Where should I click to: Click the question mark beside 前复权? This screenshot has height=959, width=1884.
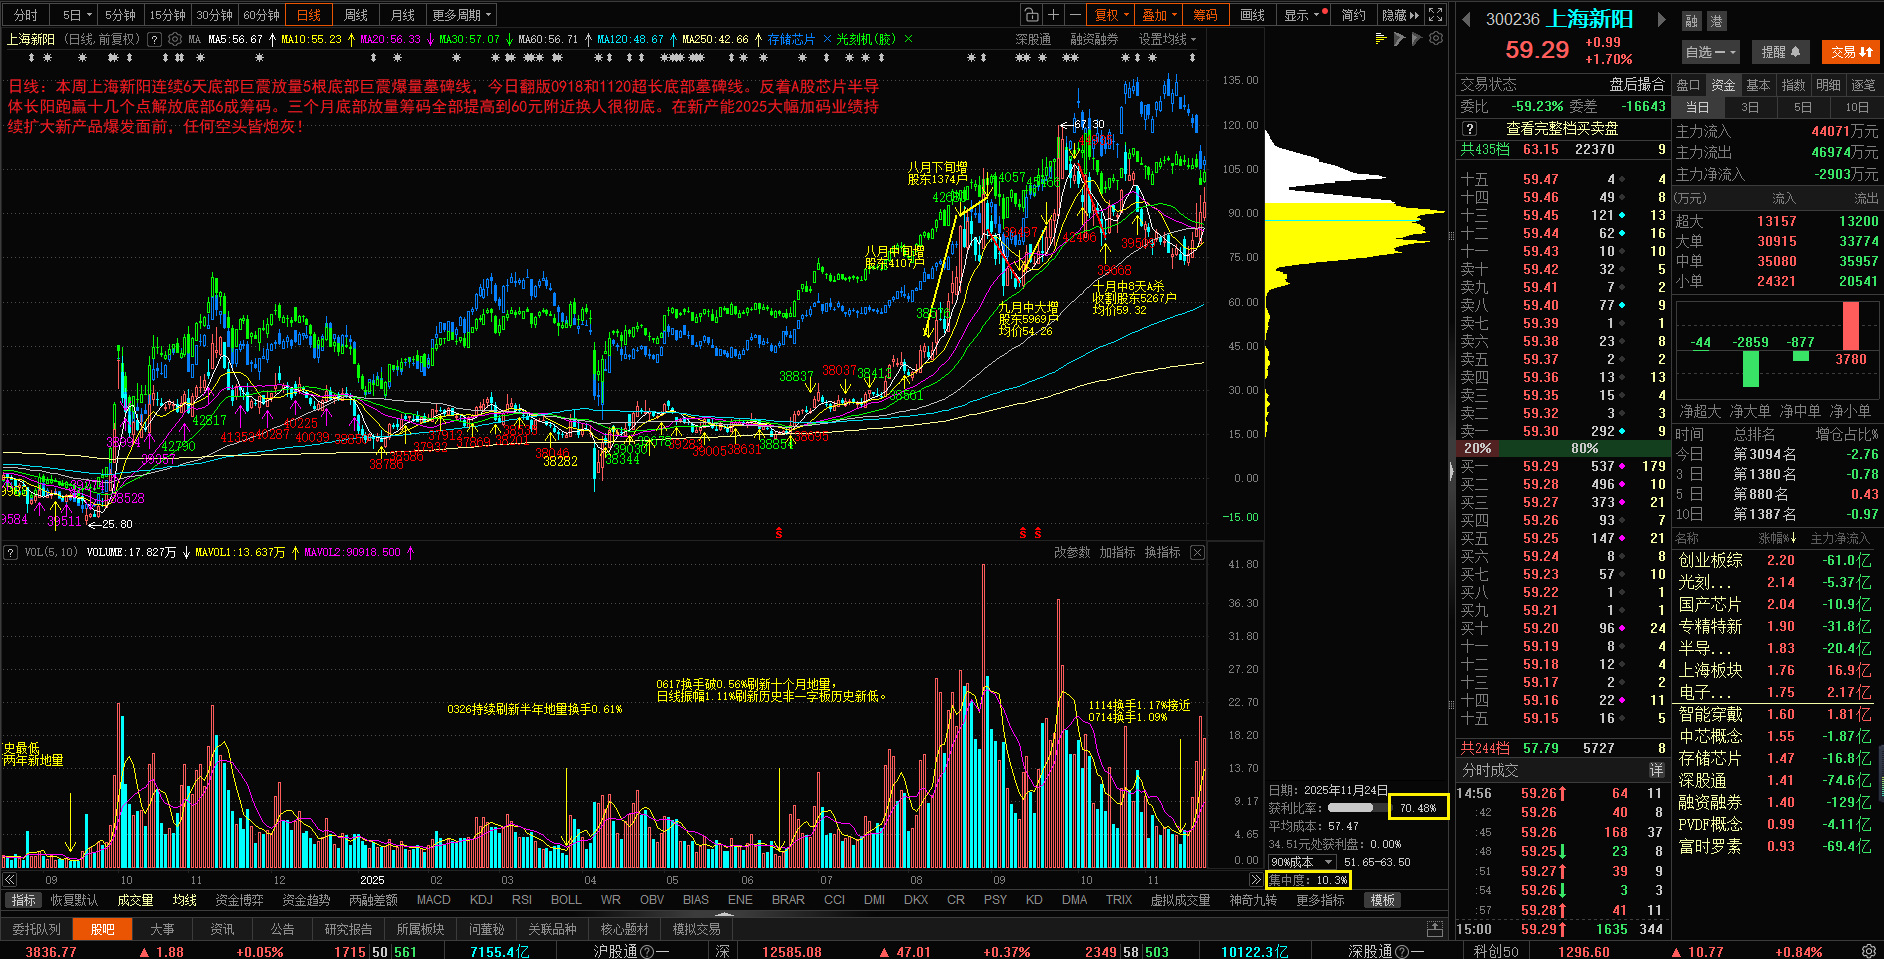pyautogui.click(x=154, y=39)
